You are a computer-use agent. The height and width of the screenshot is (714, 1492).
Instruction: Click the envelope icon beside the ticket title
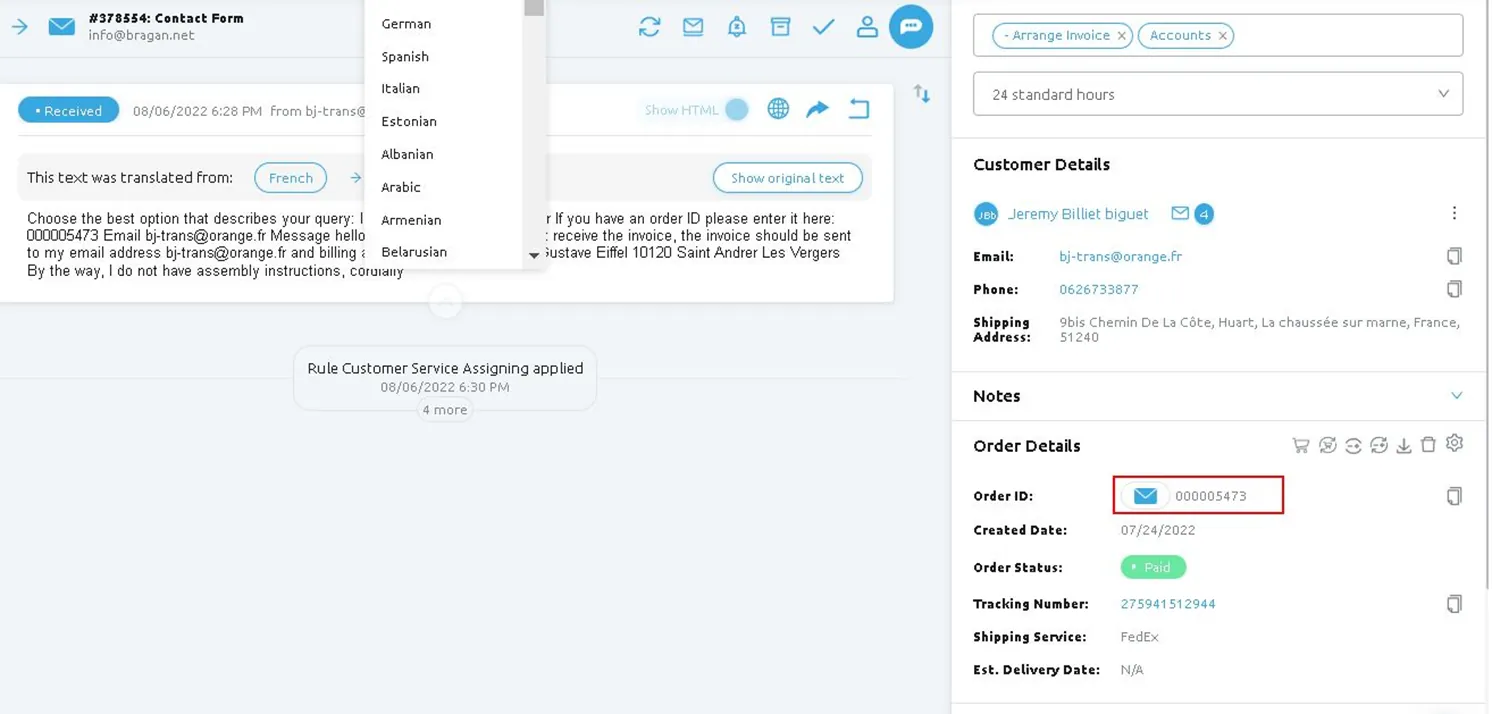[x=62, y=26]
